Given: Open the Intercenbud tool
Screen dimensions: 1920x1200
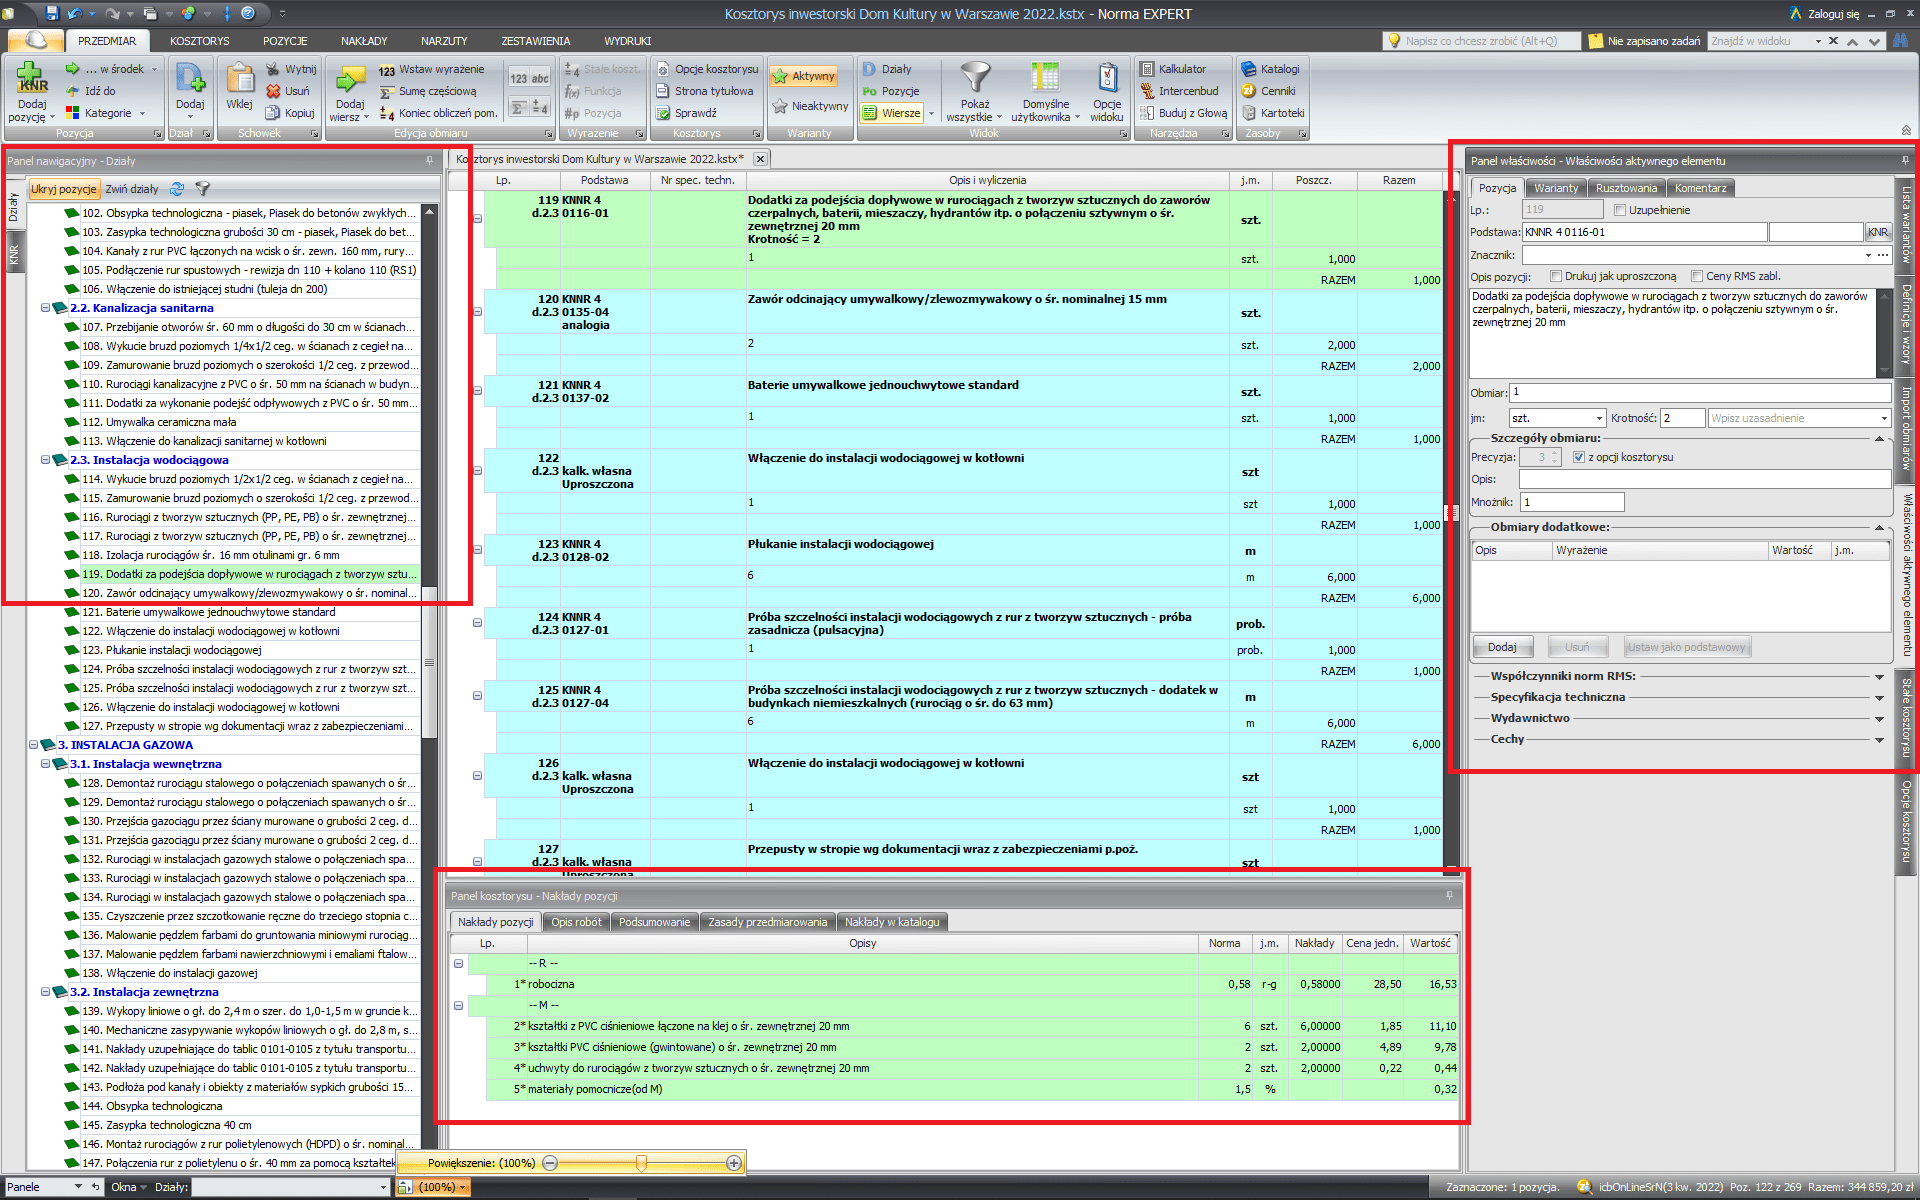Looking at the screenshot, I should [1179, 91].
